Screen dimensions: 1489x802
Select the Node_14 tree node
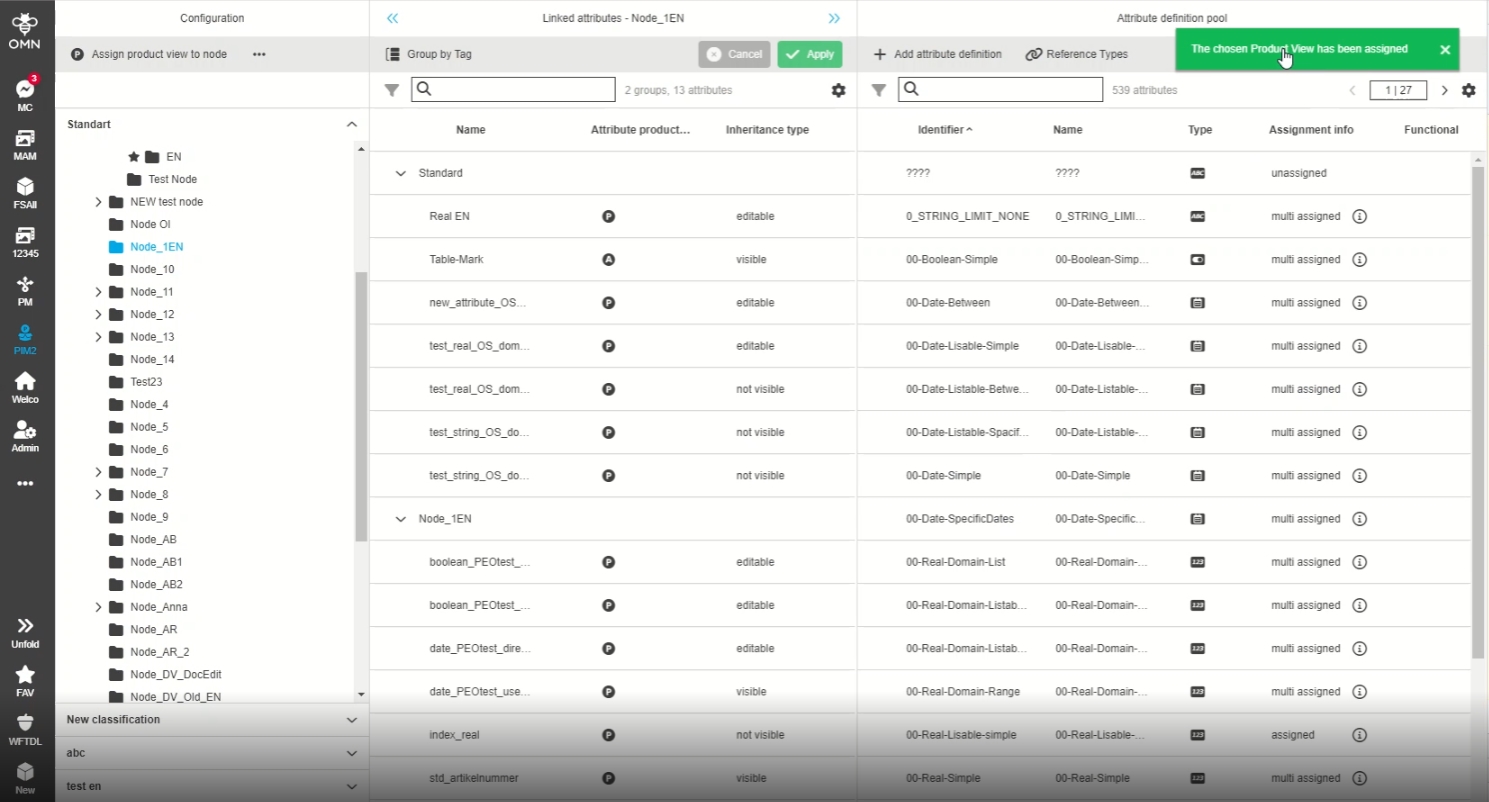click(152, 359)
